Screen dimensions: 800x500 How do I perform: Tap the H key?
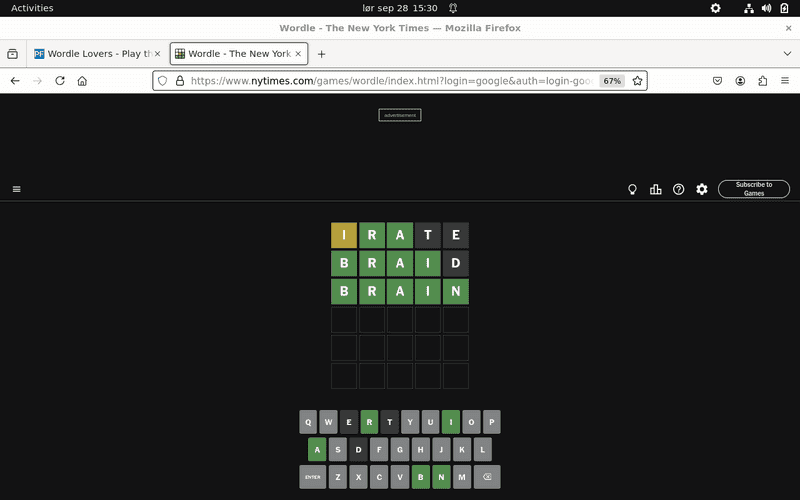tap(420, 449)
